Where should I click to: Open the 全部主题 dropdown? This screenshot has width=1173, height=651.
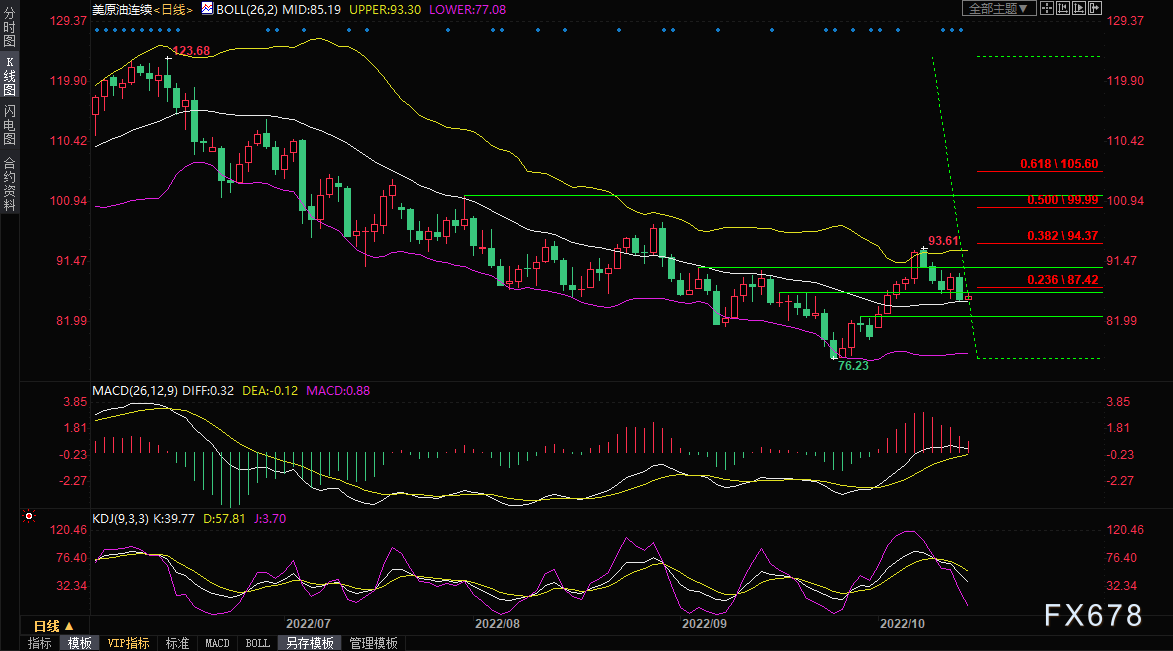tap(999, 8)
